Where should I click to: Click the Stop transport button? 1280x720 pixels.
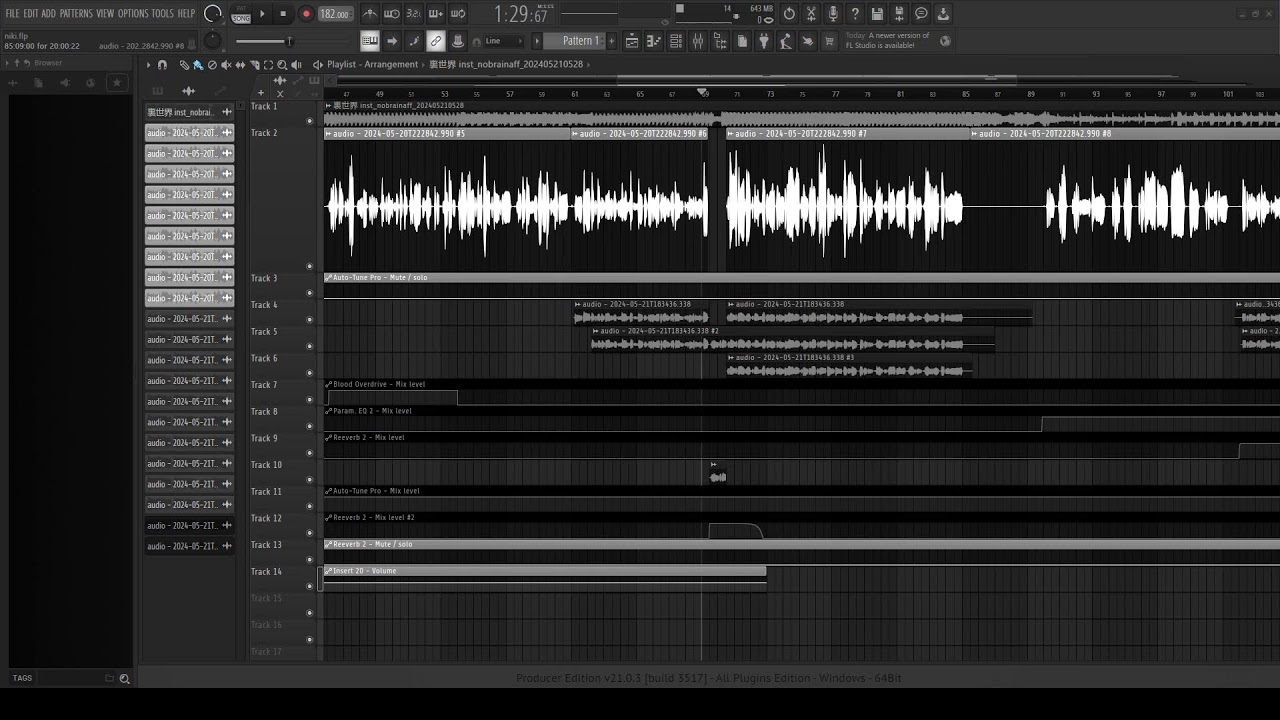[284, 14]
